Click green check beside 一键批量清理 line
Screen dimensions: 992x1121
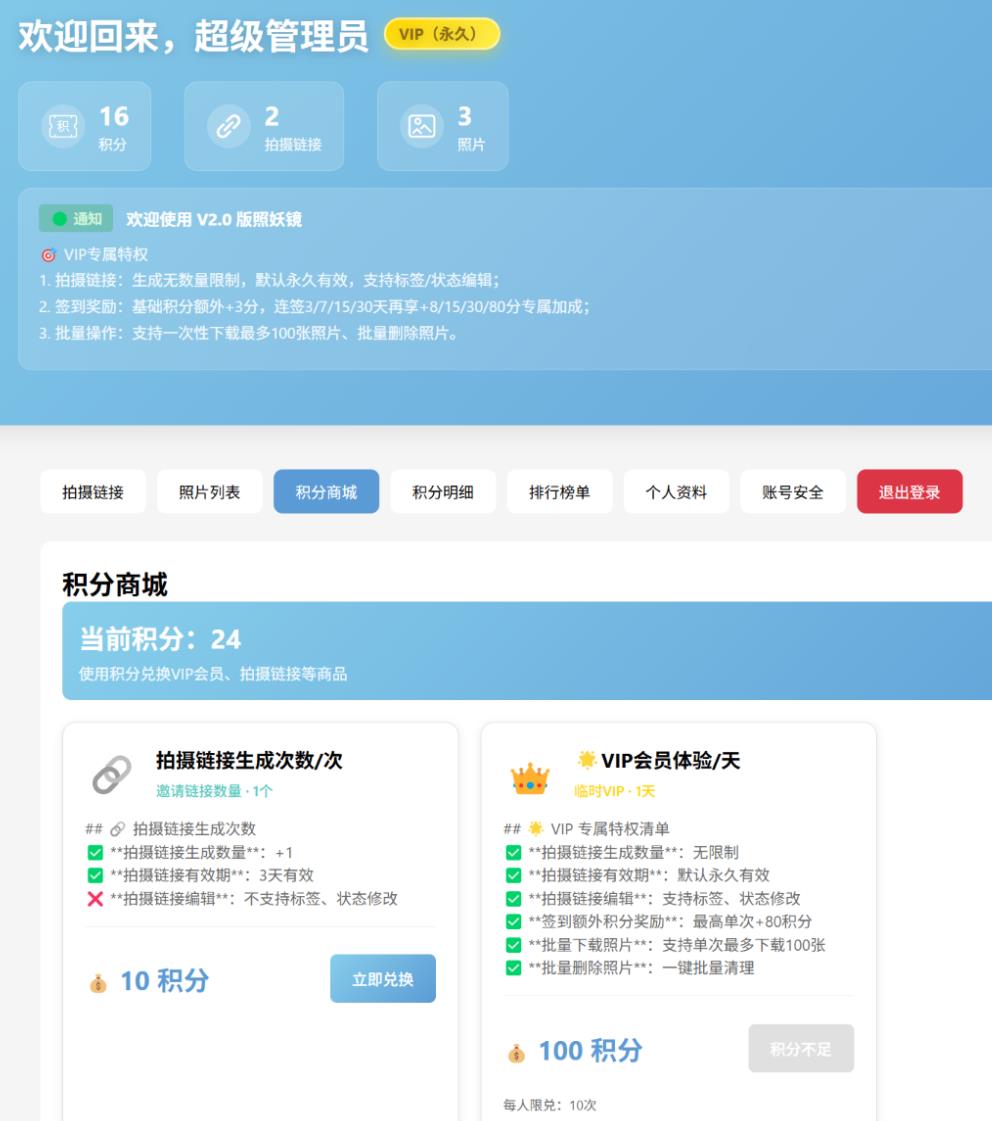click(513, 968)
